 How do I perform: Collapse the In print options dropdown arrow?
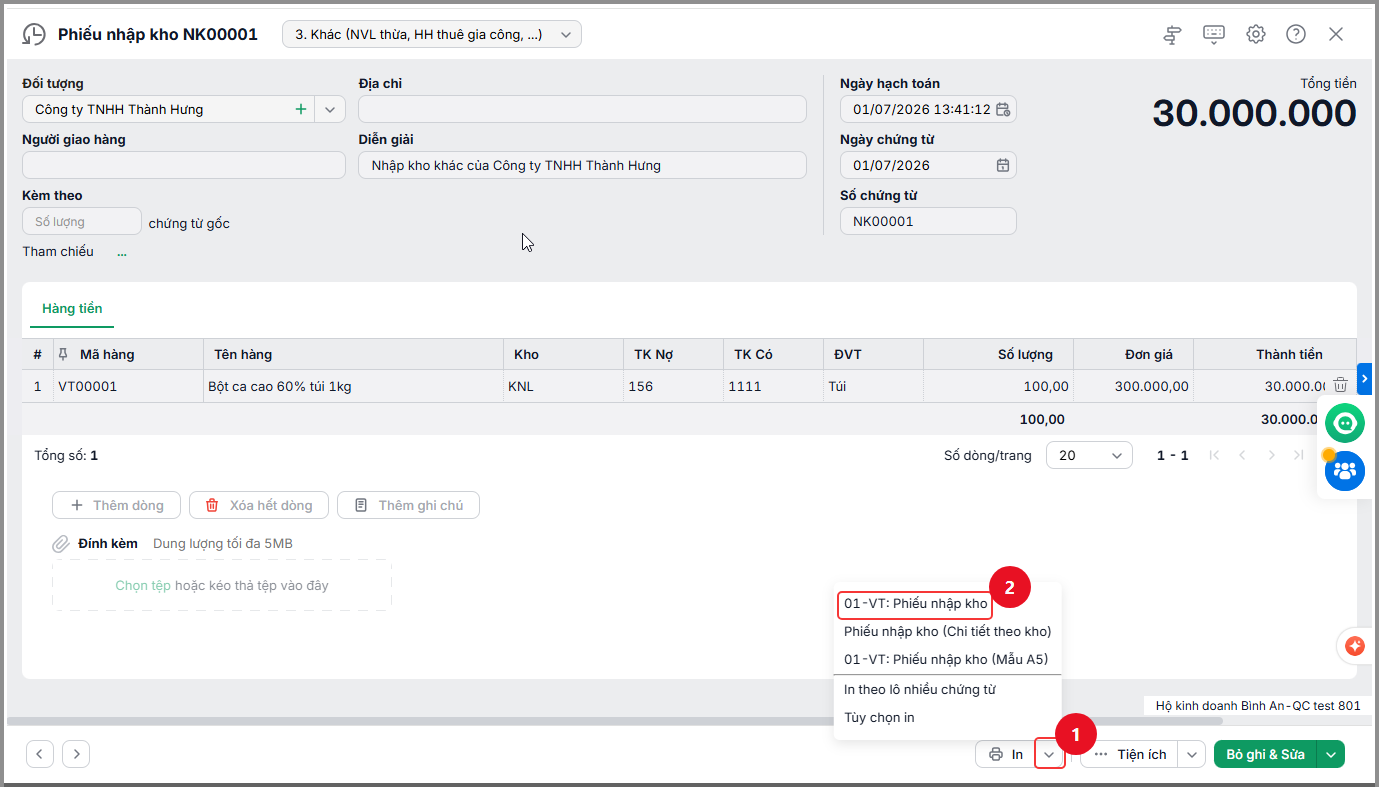click(1049, 754)
